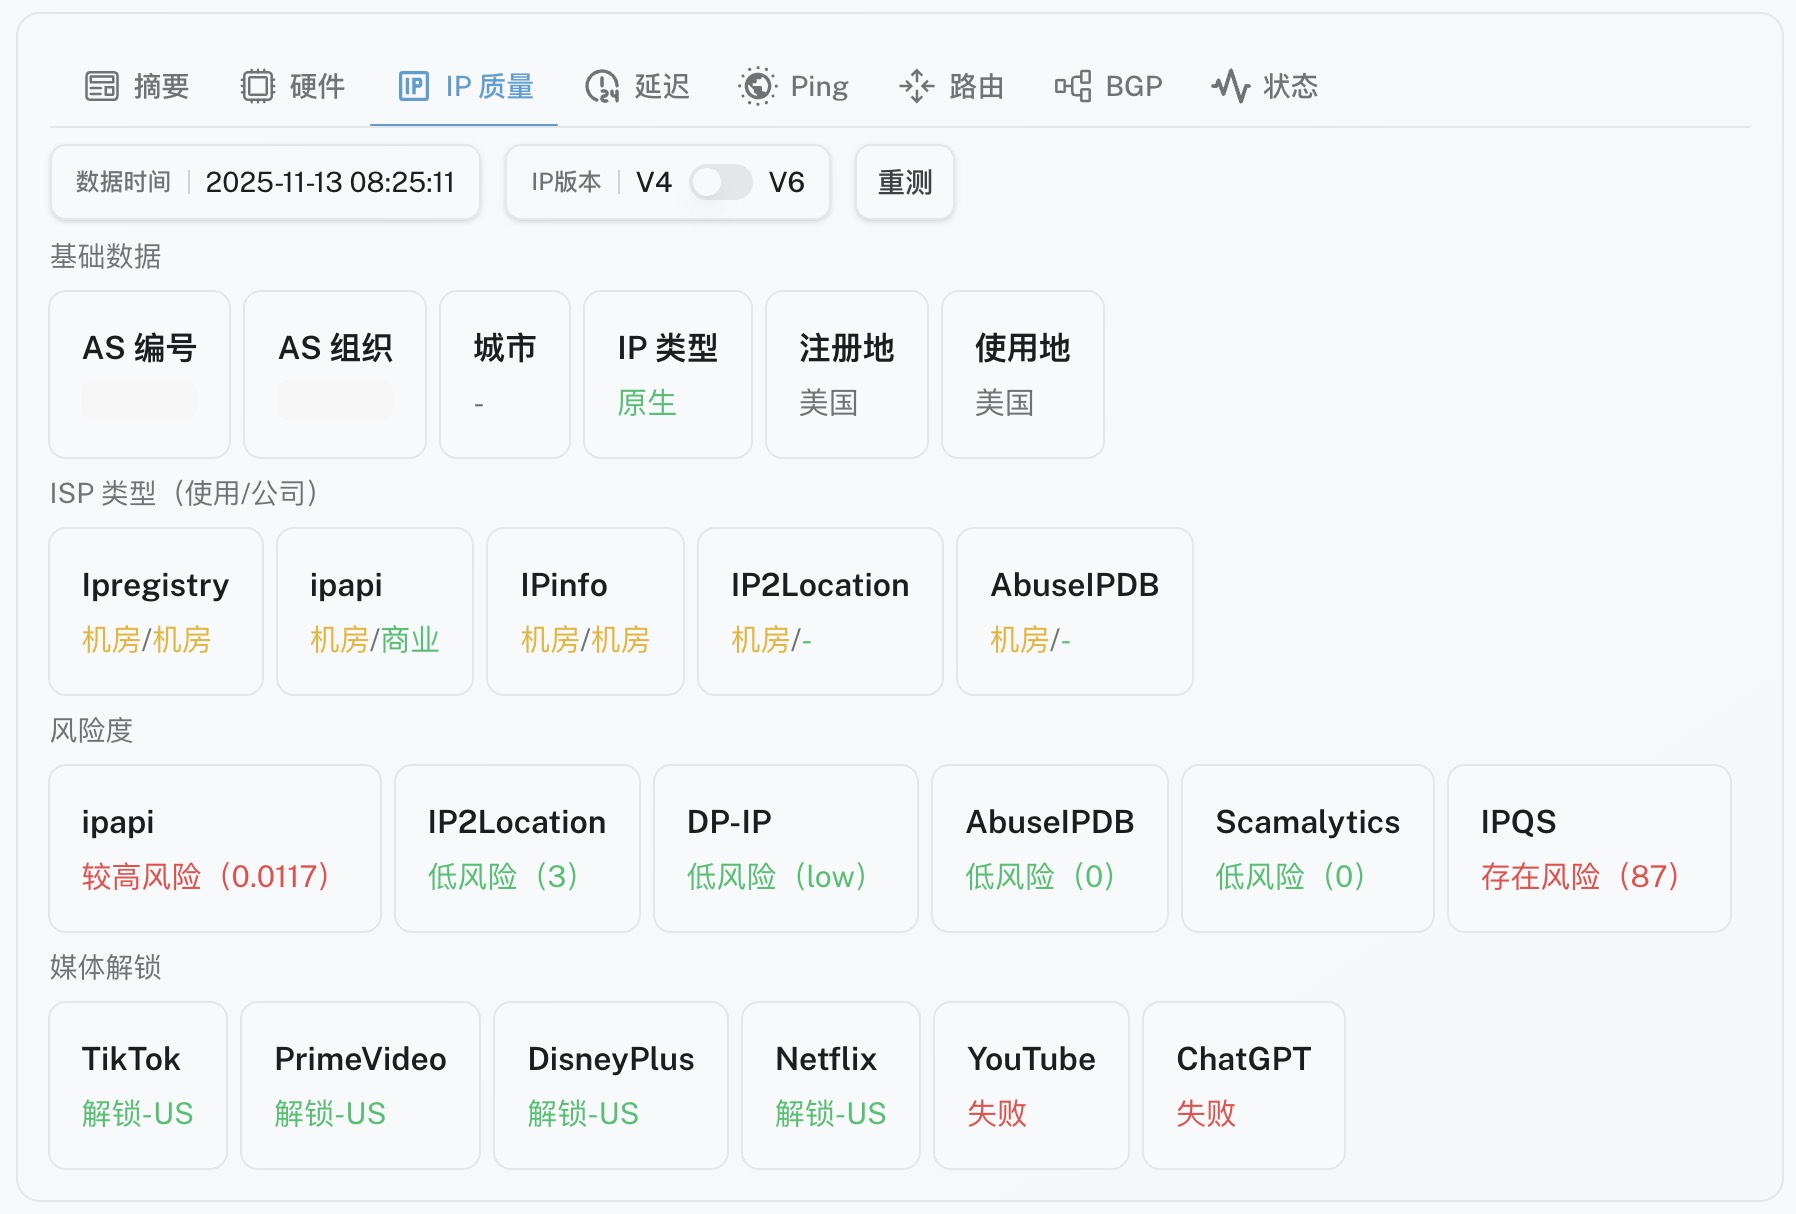Click the BGP network icon
The width and height of the screenshot is (1796, 1214).
coord(1072,87)
